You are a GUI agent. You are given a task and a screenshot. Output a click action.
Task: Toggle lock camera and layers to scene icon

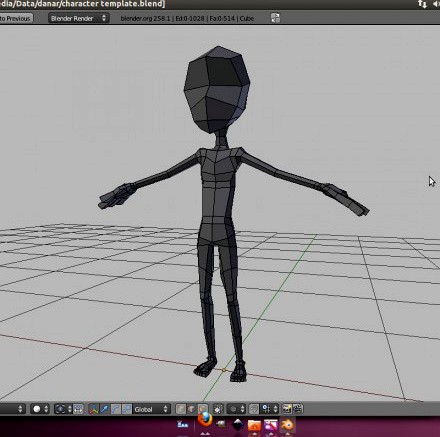218,409
